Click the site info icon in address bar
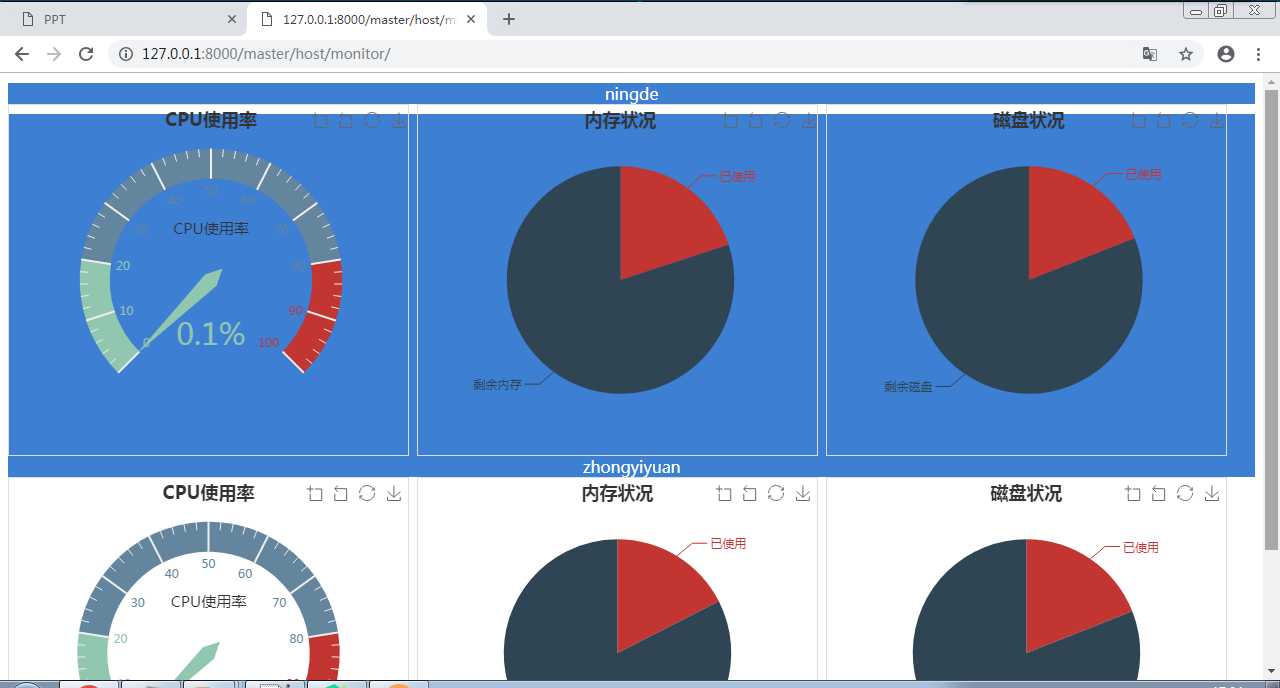The height and width of the screenshot is (688, 1280). click(x=126, y=54)
